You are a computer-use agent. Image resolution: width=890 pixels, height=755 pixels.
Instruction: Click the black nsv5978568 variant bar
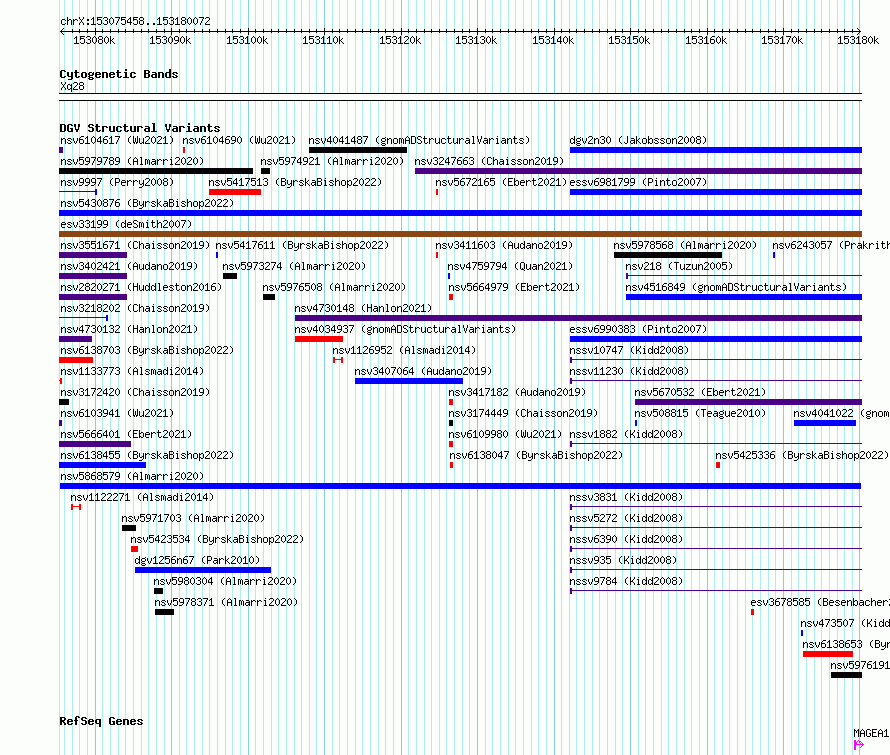pos(668,255)
